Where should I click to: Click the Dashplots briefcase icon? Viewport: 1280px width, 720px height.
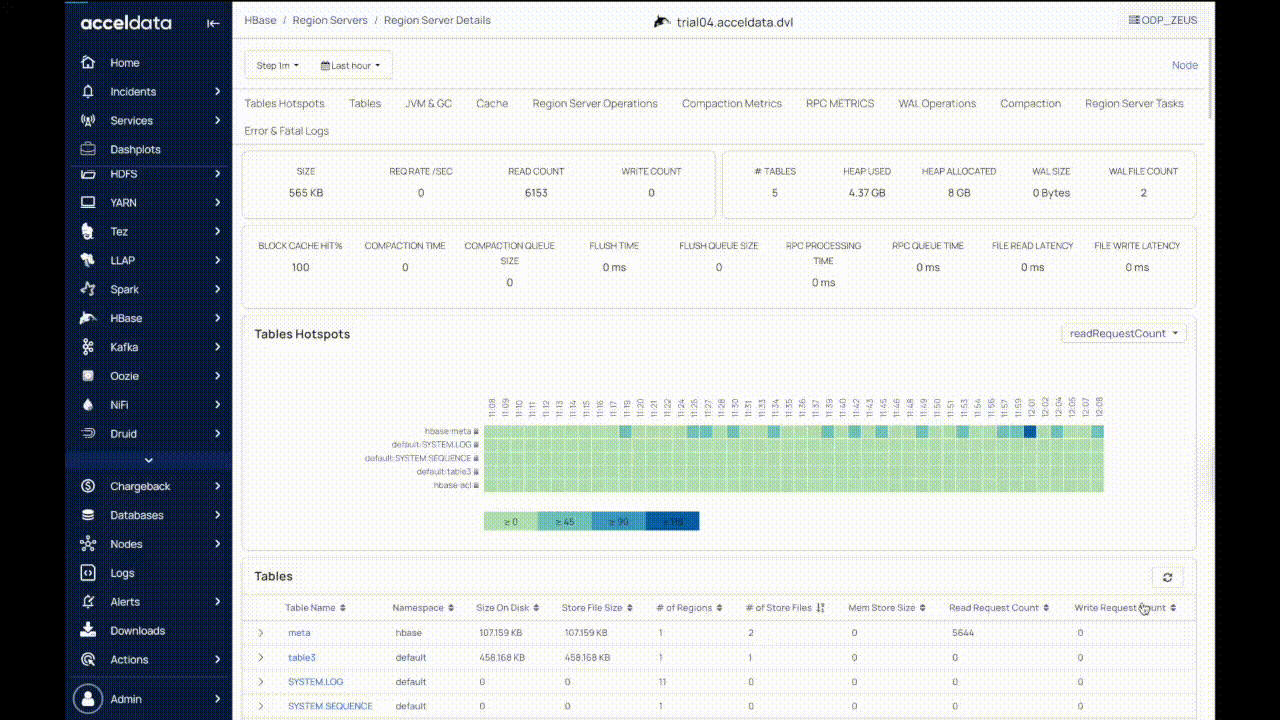[x=89, y=149]
